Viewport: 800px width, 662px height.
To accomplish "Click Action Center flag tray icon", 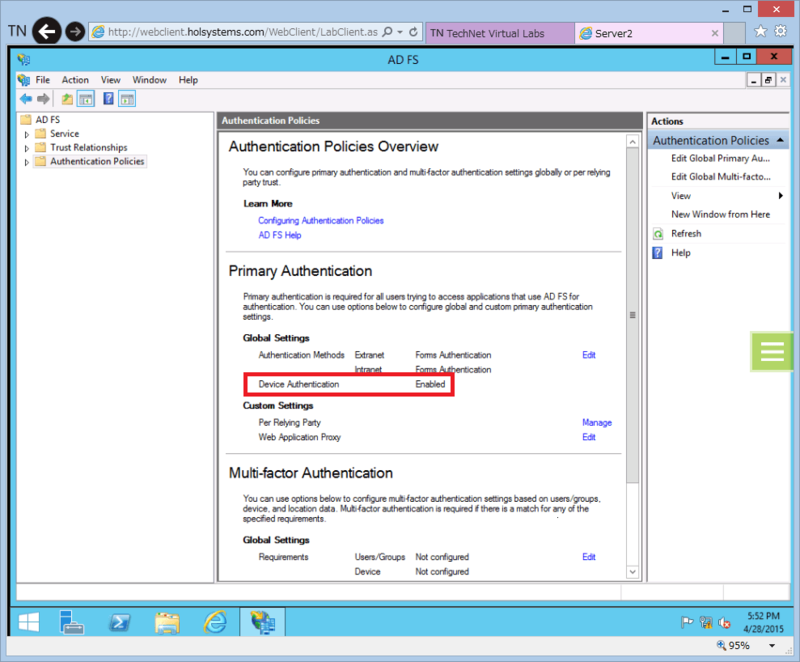I will 687,622.
